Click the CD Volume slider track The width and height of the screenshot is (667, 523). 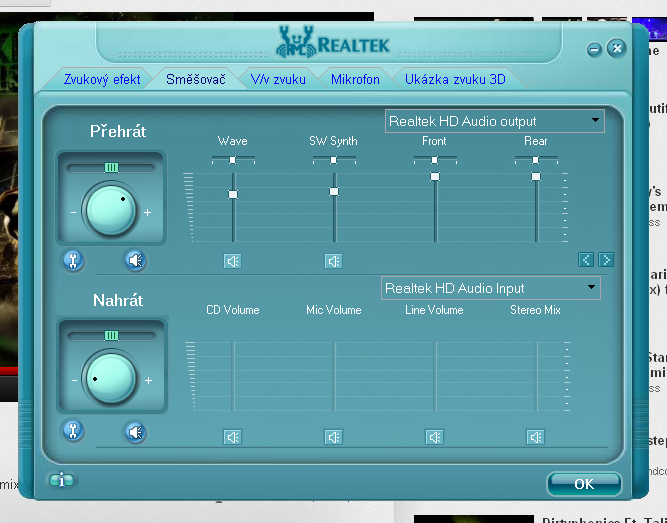pyautogui.click(x=233, y=376)
